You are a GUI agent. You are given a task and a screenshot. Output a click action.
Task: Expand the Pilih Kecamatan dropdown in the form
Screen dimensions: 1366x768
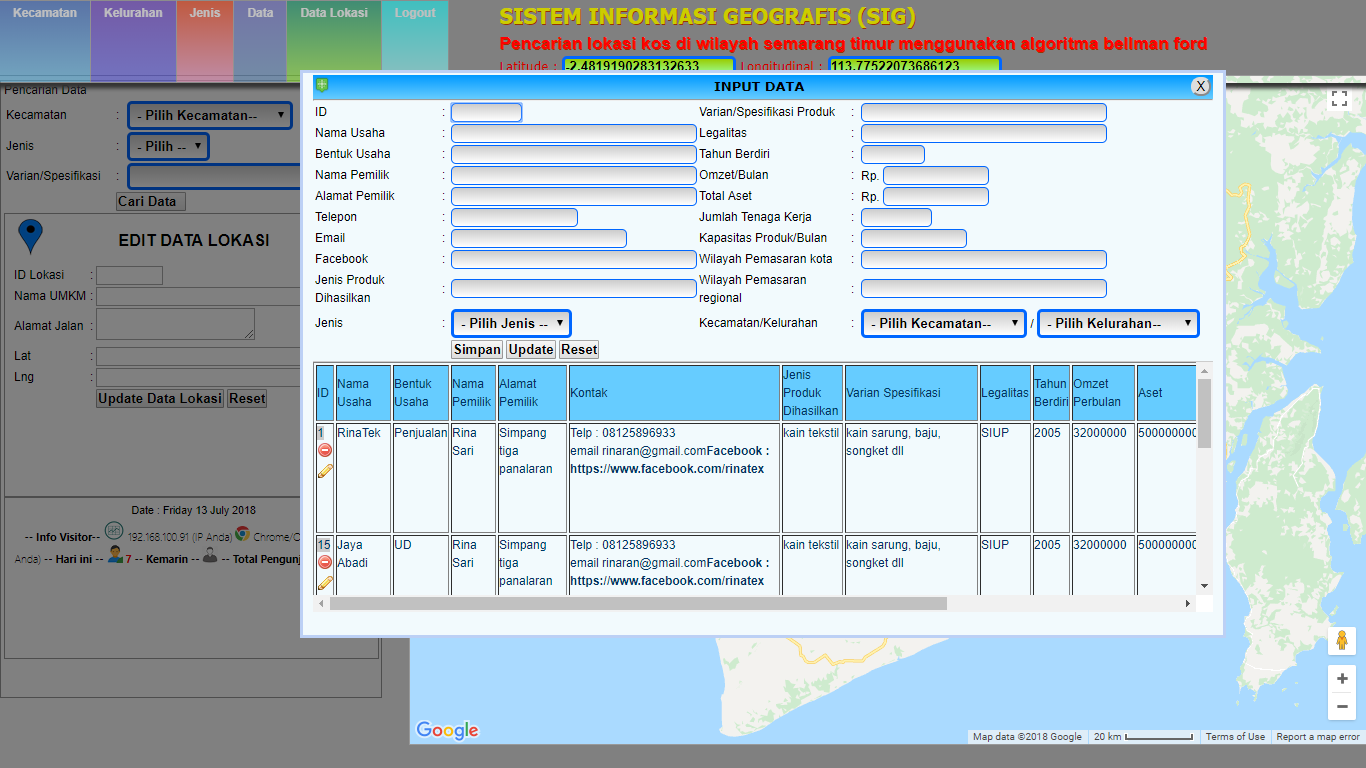point(943,324)
